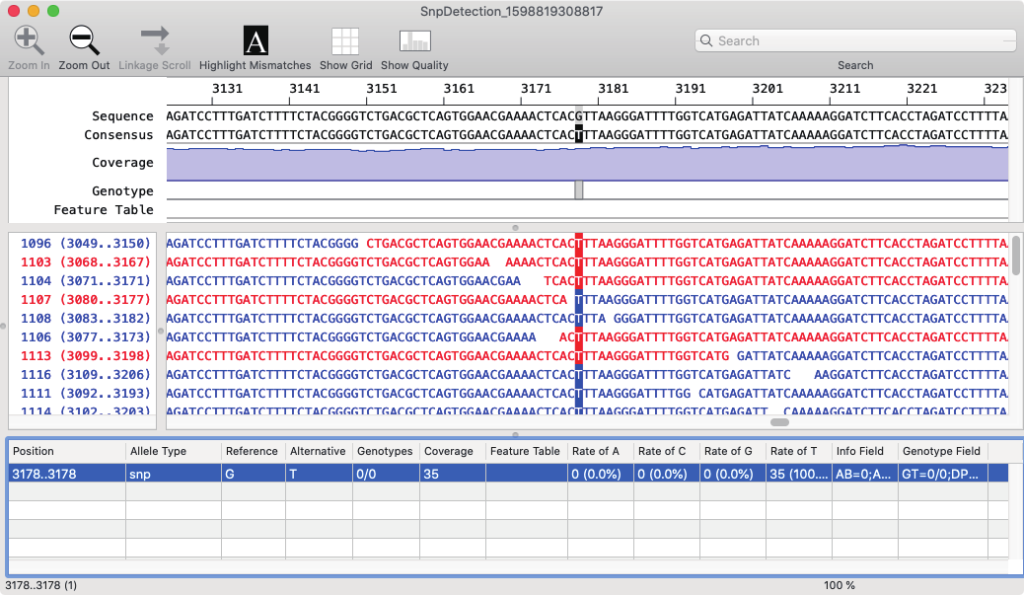Click the GT=0/0;DP... genotype field cell

943,474
